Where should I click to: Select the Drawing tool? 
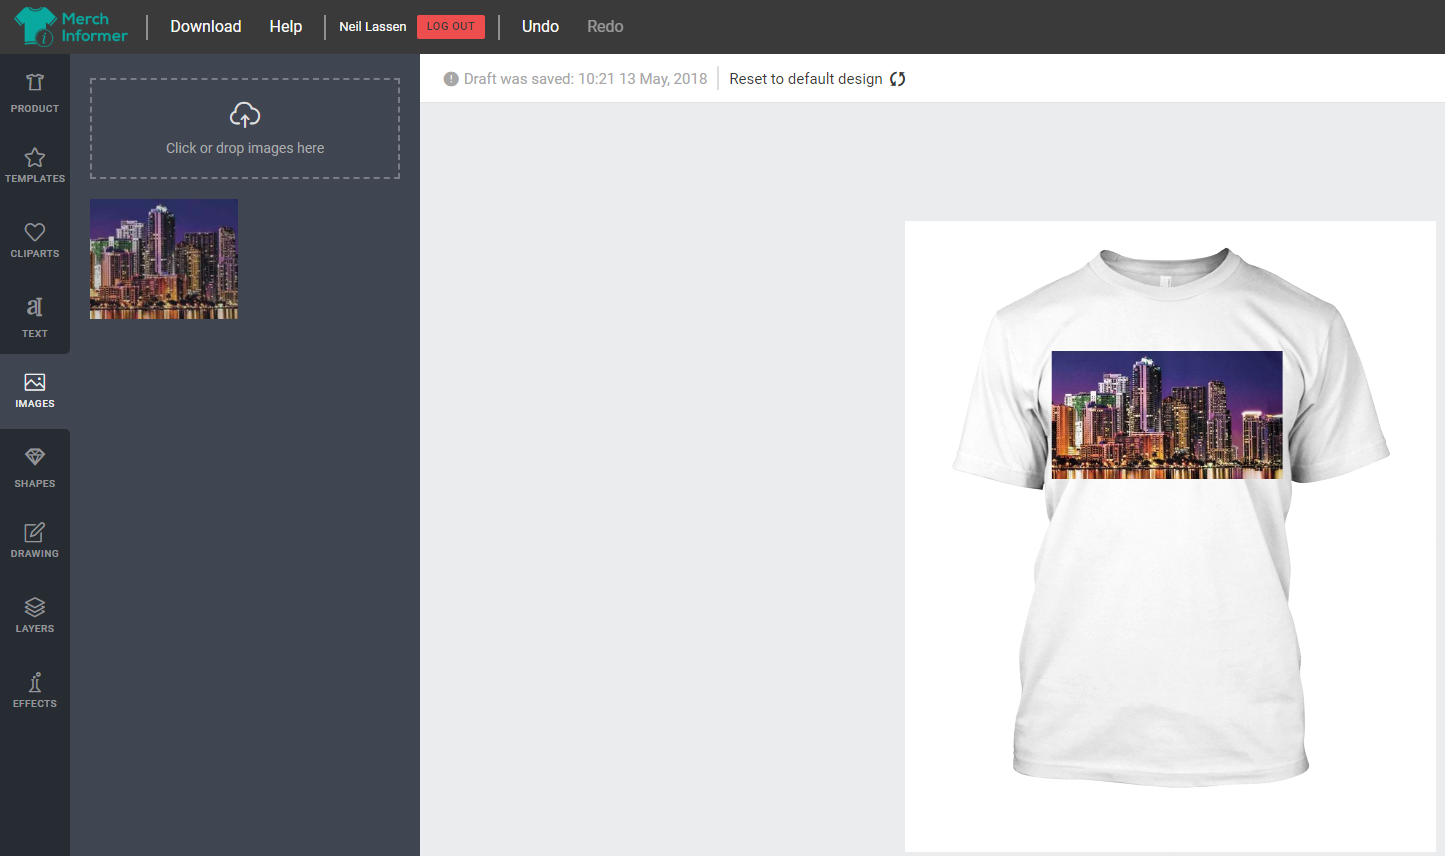click(x=35, y=540)
